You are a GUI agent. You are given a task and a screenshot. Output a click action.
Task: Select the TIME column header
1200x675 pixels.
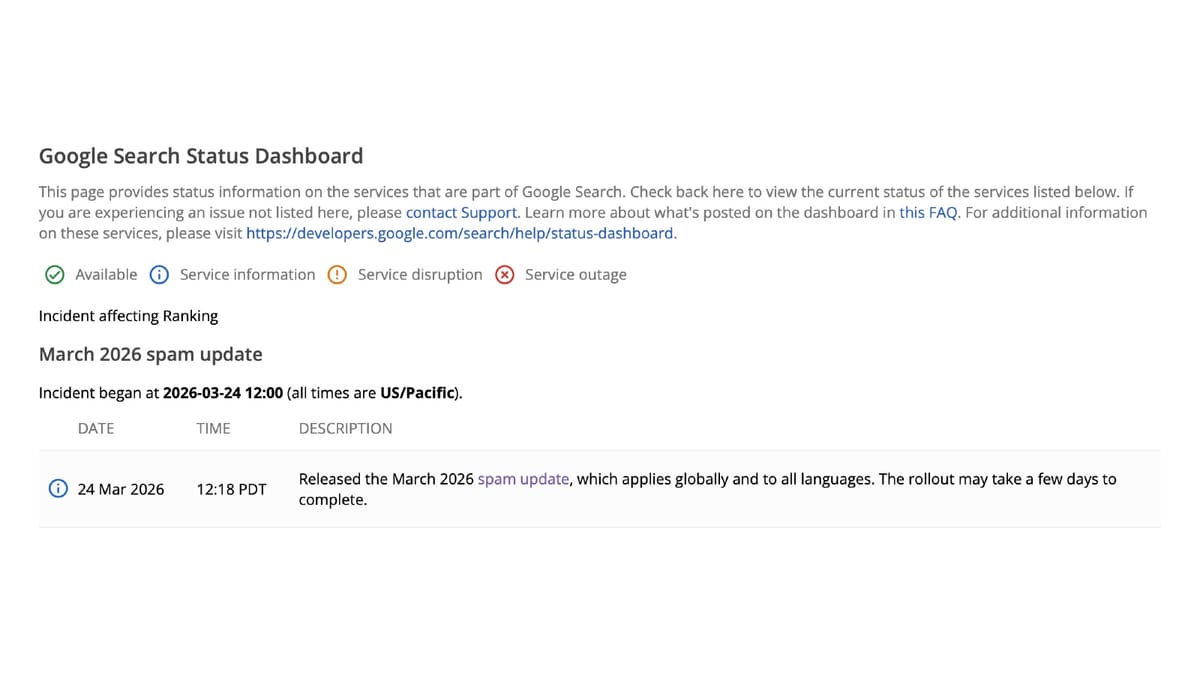pos(213,428)
